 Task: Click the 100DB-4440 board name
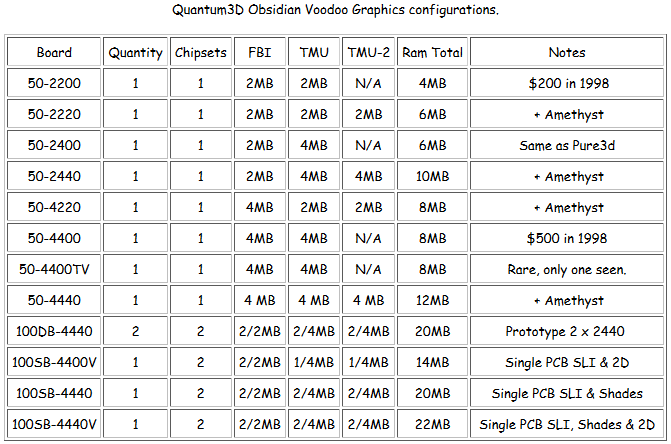54,331
